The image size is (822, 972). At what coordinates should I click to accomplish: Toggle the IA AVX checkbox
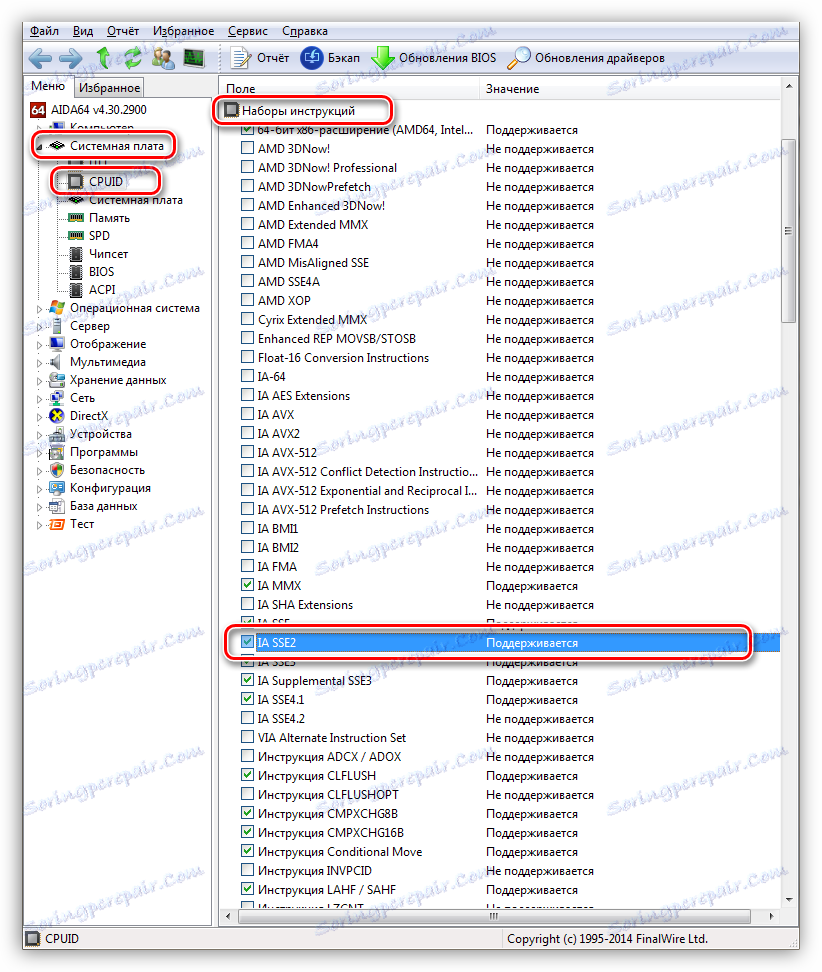[x=247, y=413]
